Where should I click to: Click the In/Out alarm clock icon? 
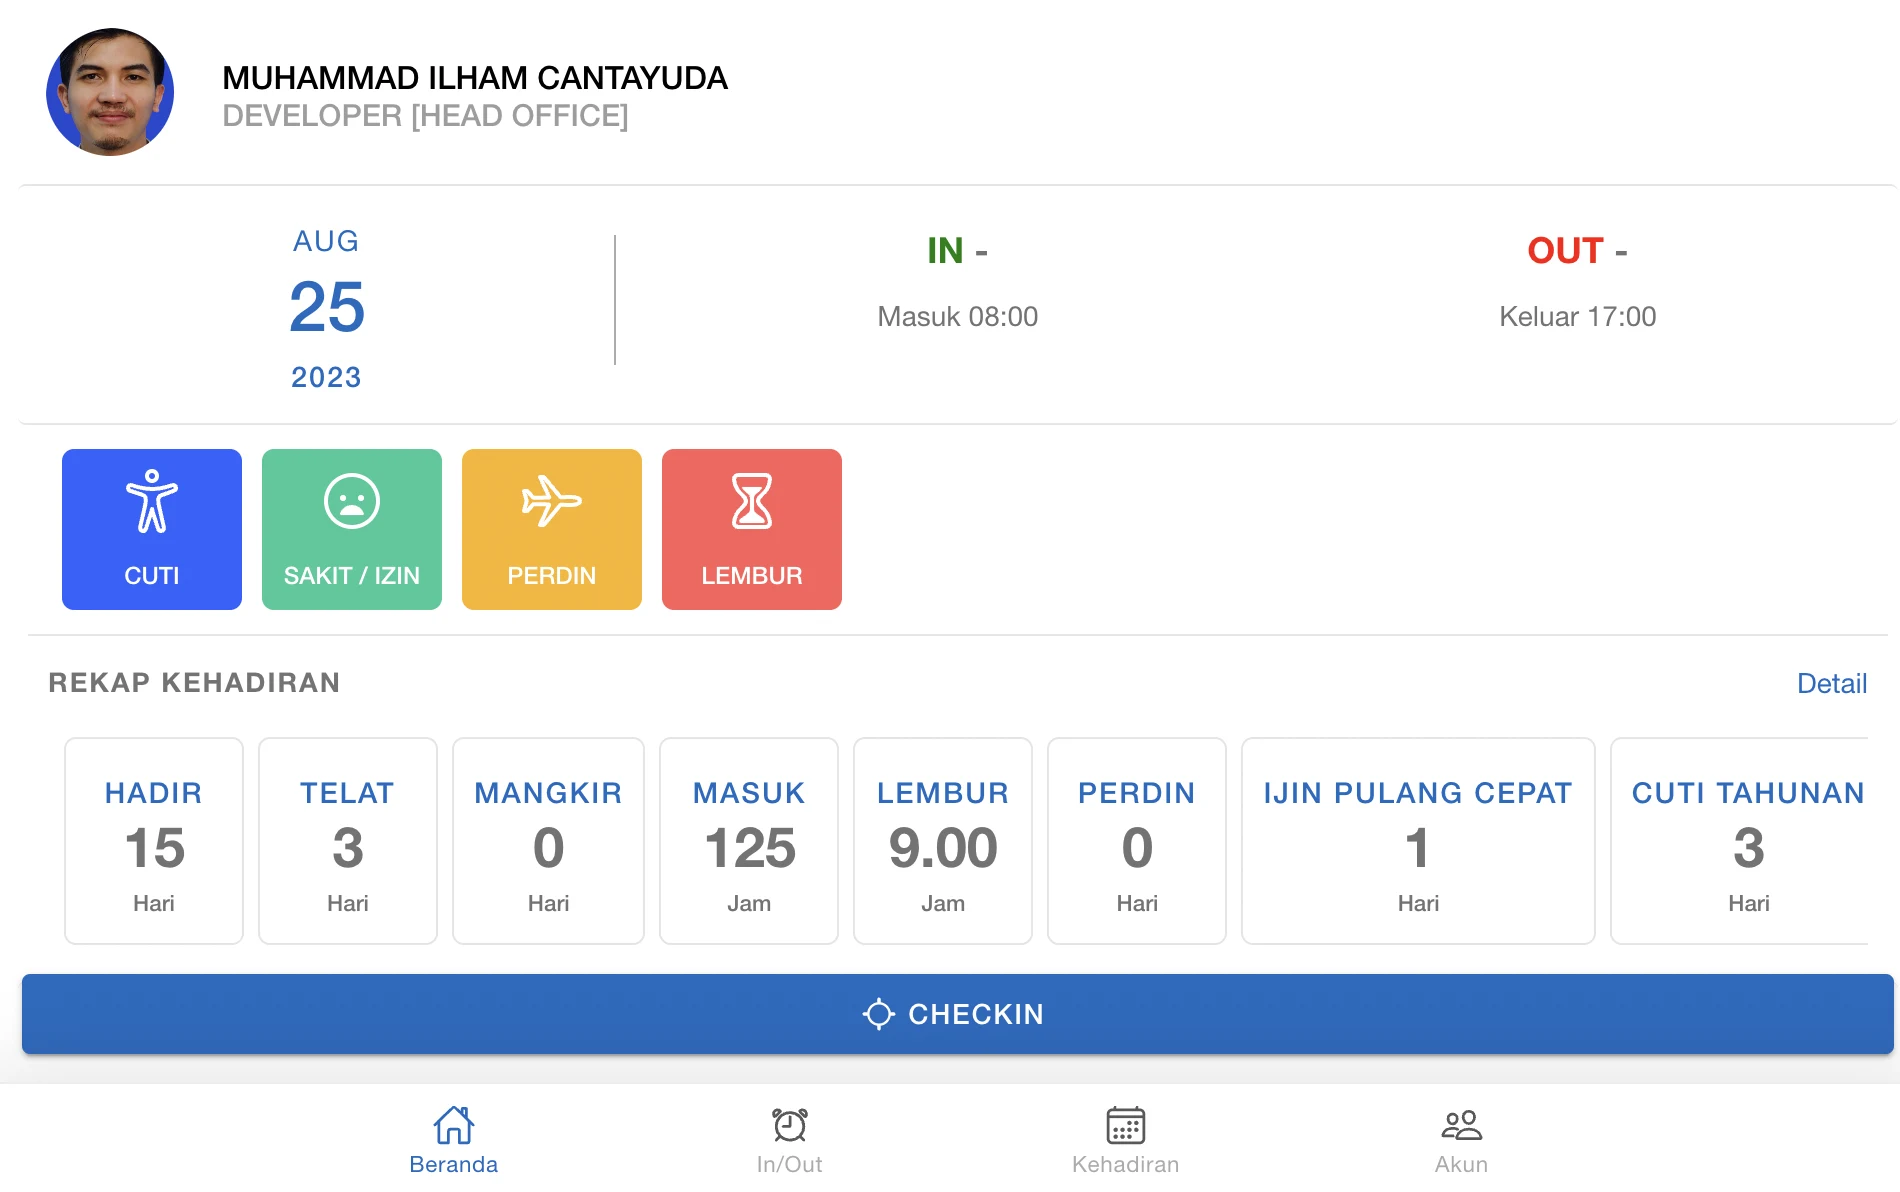coord(790,1125)
